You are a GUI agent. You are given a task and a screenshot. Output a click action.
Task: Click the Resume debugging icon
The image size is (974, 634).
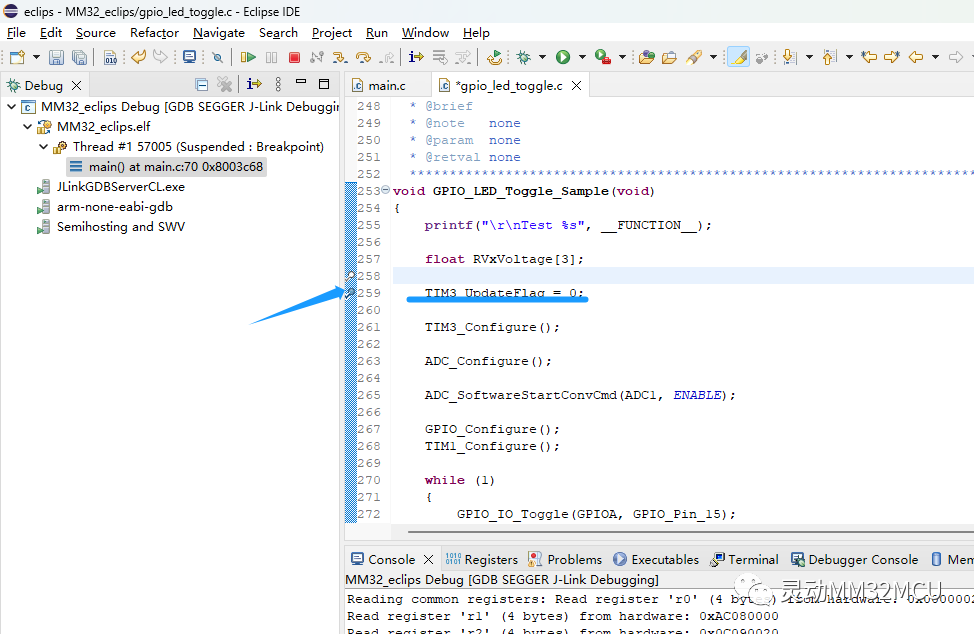coord(248,58)
